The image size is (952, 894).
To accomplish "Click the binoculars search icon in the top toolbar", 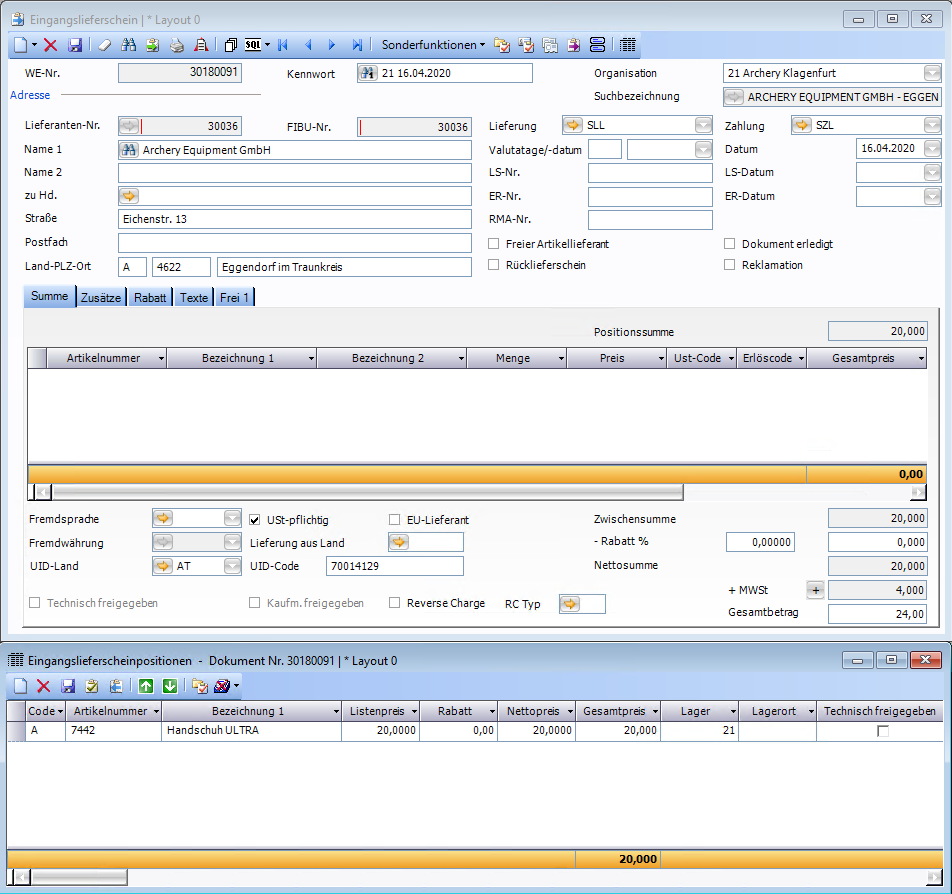I will tap(128, 45).
